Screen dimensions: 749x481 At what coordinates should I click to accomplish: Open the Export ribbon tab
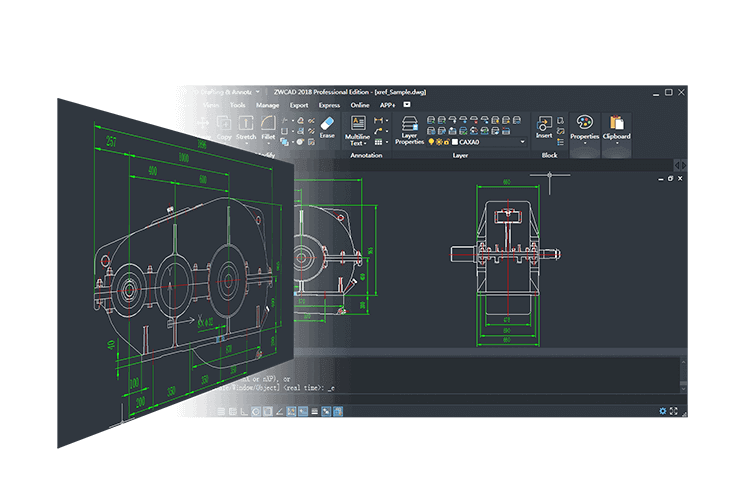pyautogui.click(x=299, y=105)
